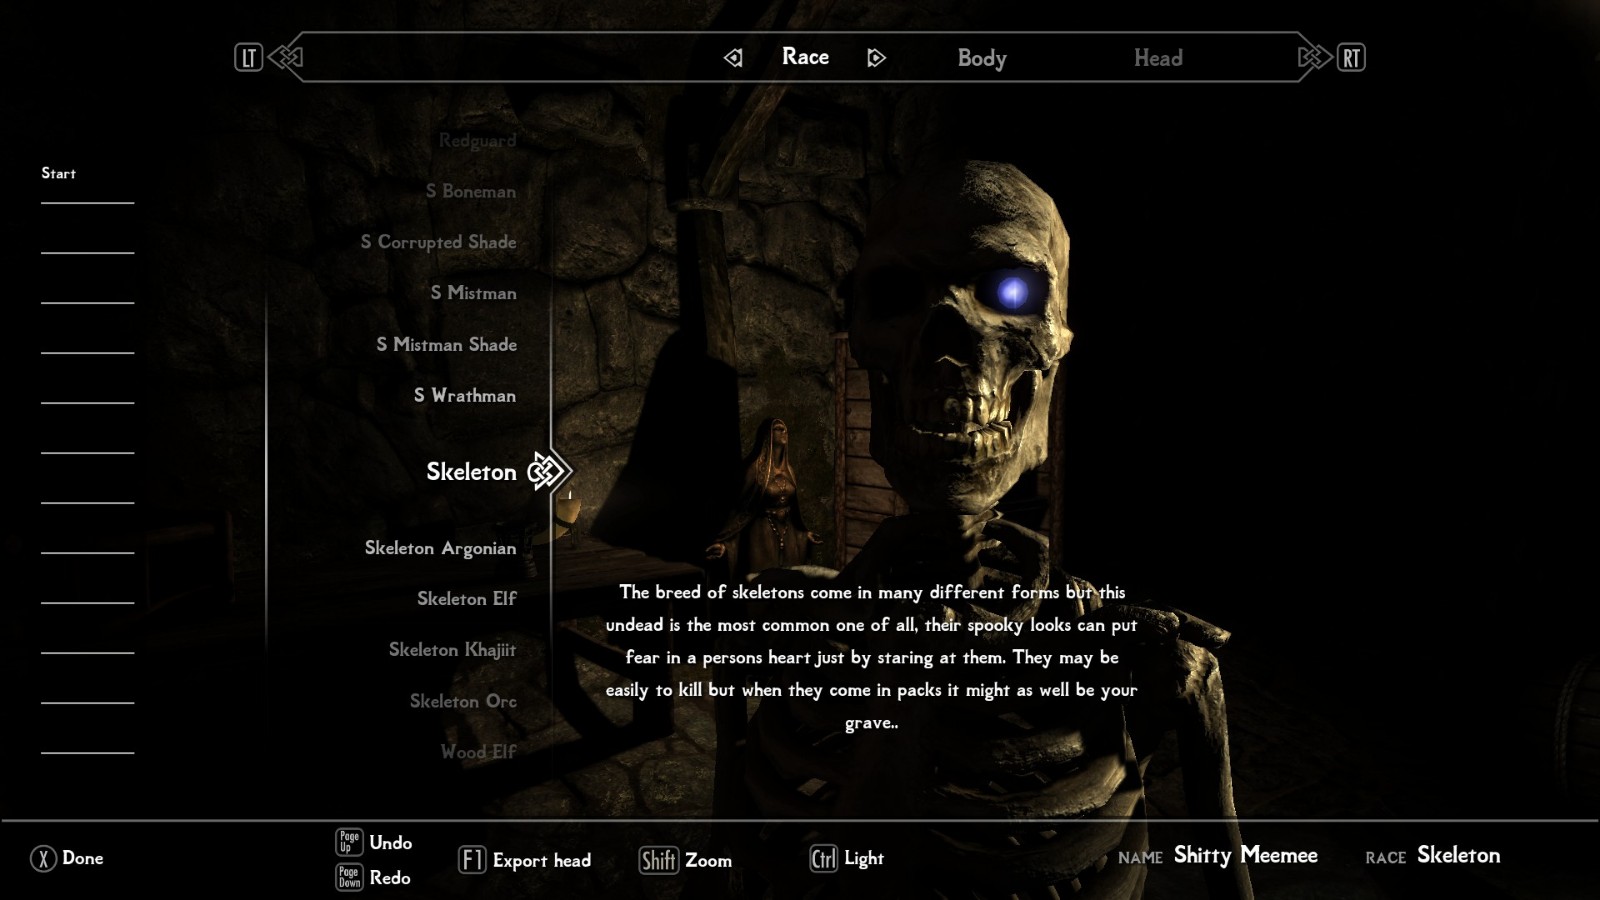Click the character name Shitty Meemee
1600x900 pixels.
(1245, 855)
